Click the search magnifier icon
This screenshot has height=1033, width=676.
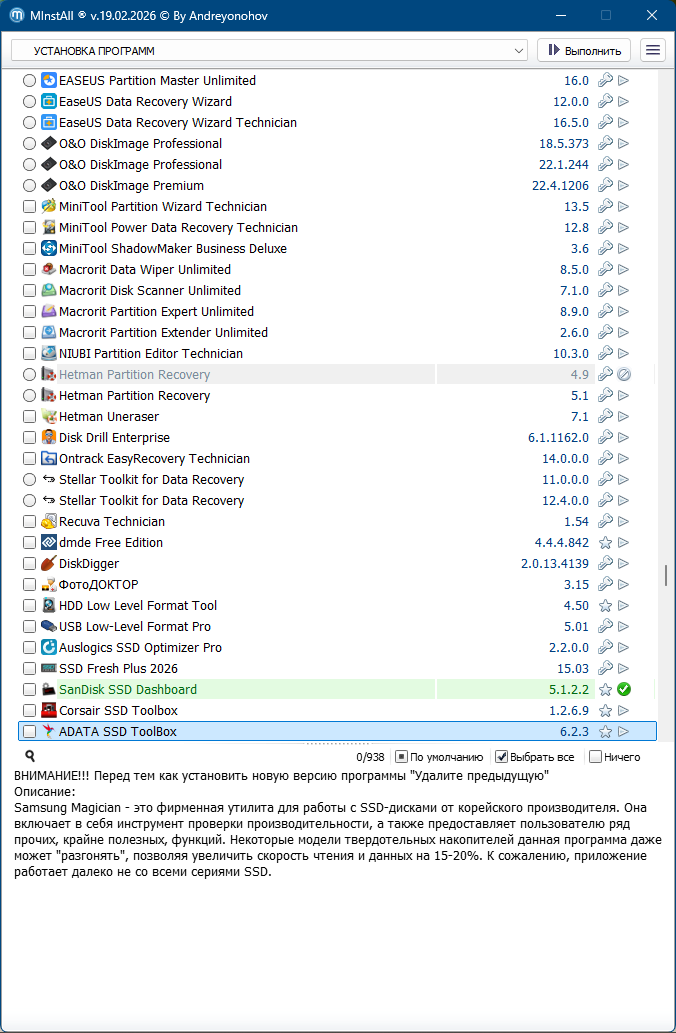[x=30, y=757]
